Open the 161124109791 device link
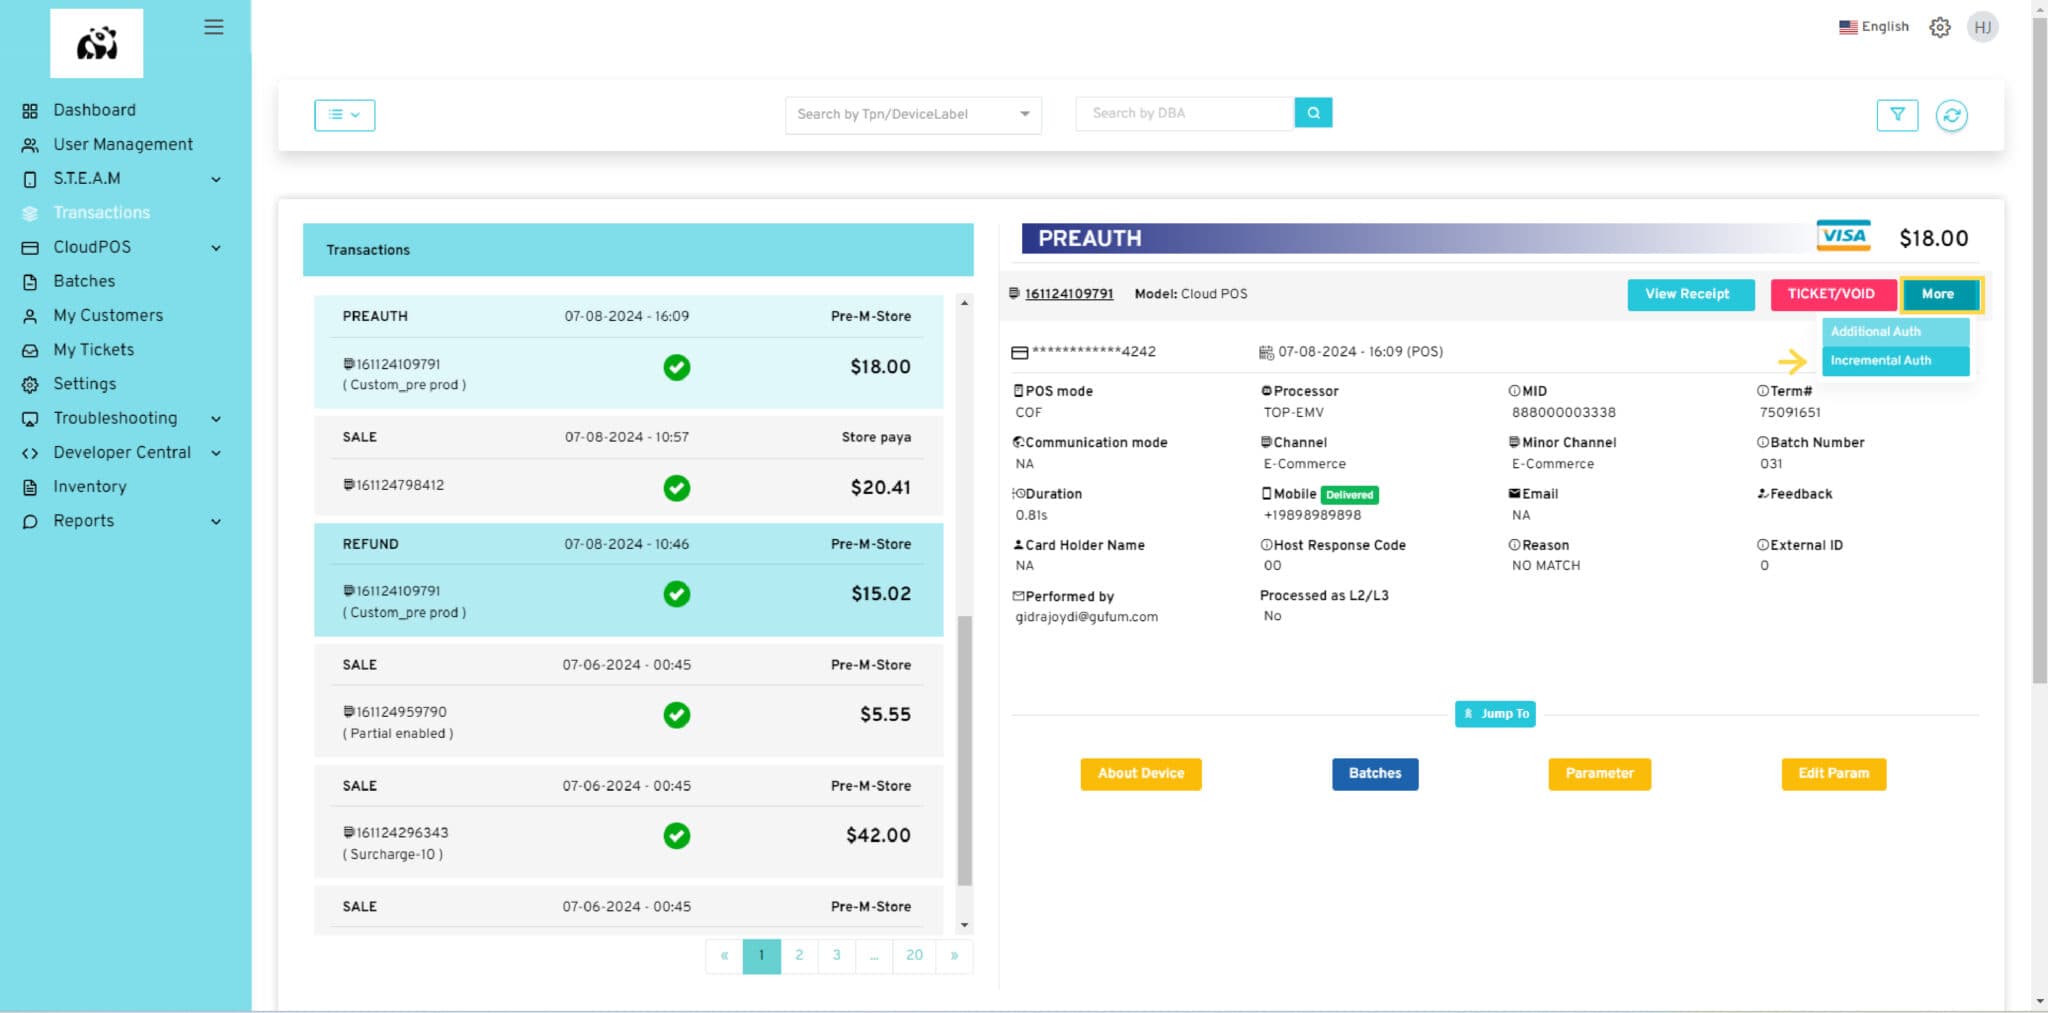The width and height of the screenshot is (2048, 1013). click(1068, 294)
